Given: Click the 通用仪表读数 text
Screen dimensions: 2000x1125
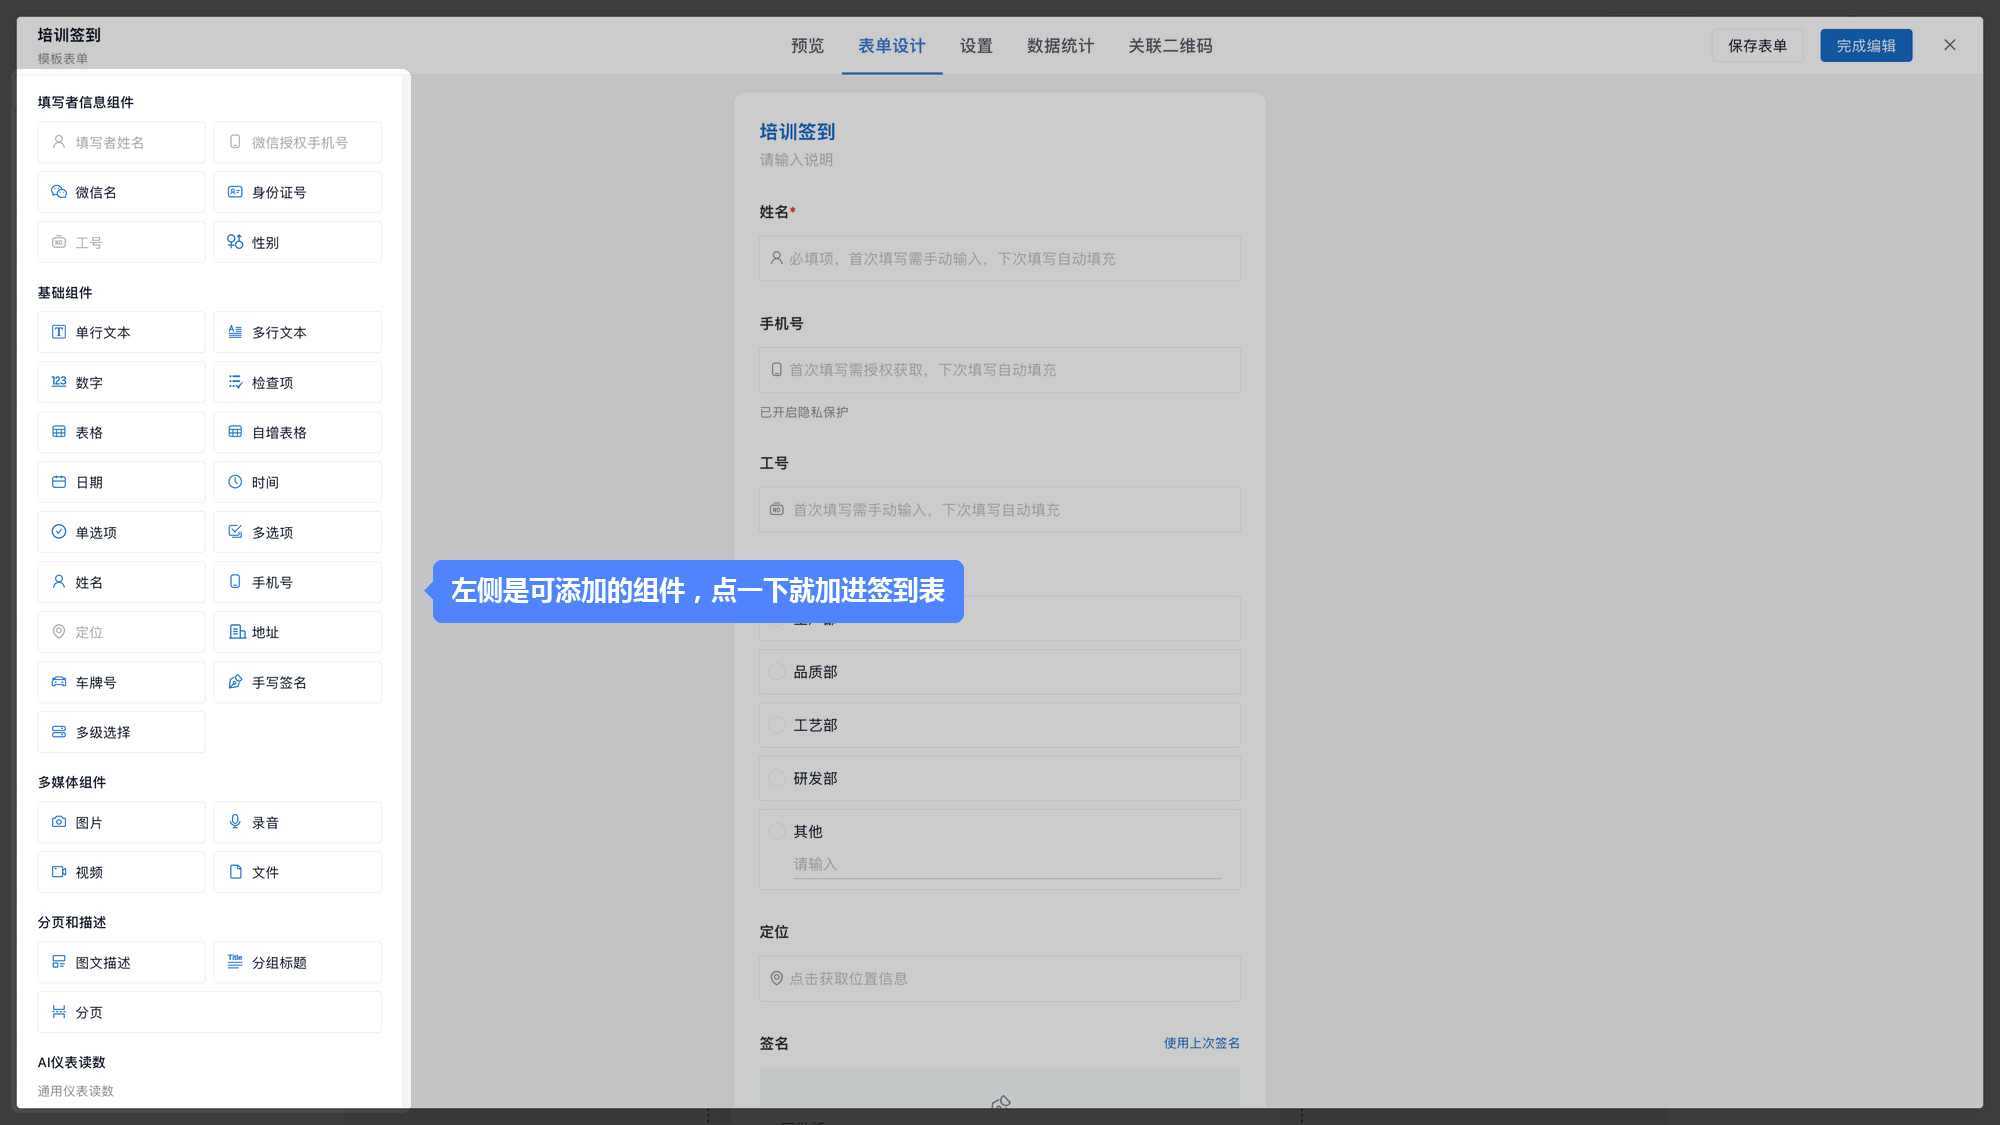Looking at the screenshot, I should pyautogui.click(x=76, y=1091).
